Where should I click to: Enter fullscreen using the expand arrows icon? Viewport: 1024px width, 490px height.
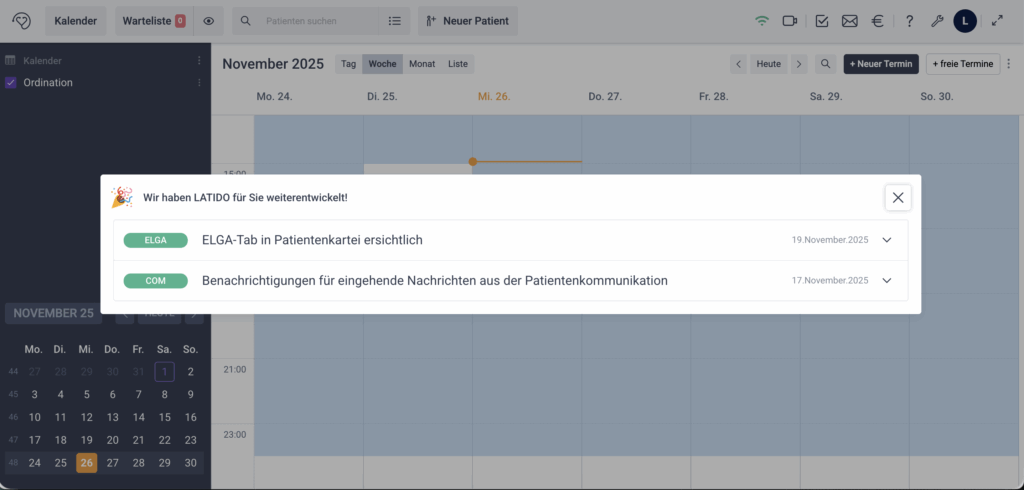tap(996, 21)
